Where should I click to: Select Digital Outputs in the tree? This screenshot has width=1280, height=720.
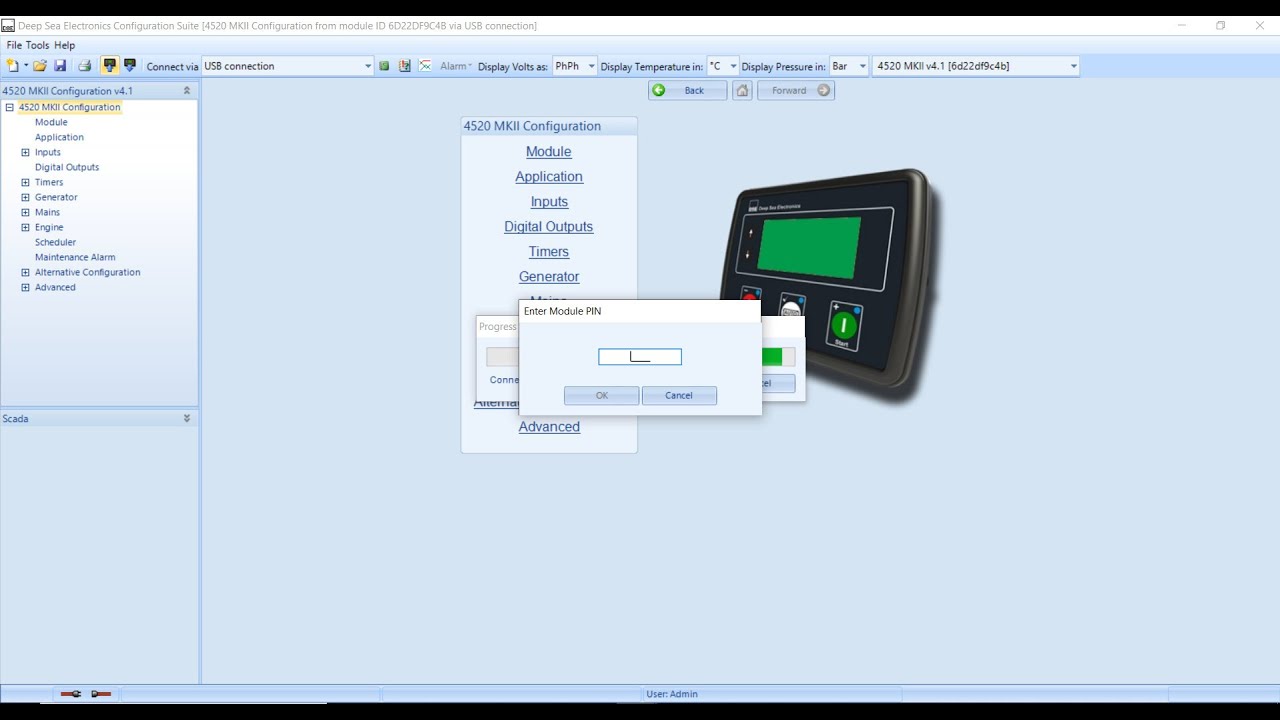tap(67, 167)
